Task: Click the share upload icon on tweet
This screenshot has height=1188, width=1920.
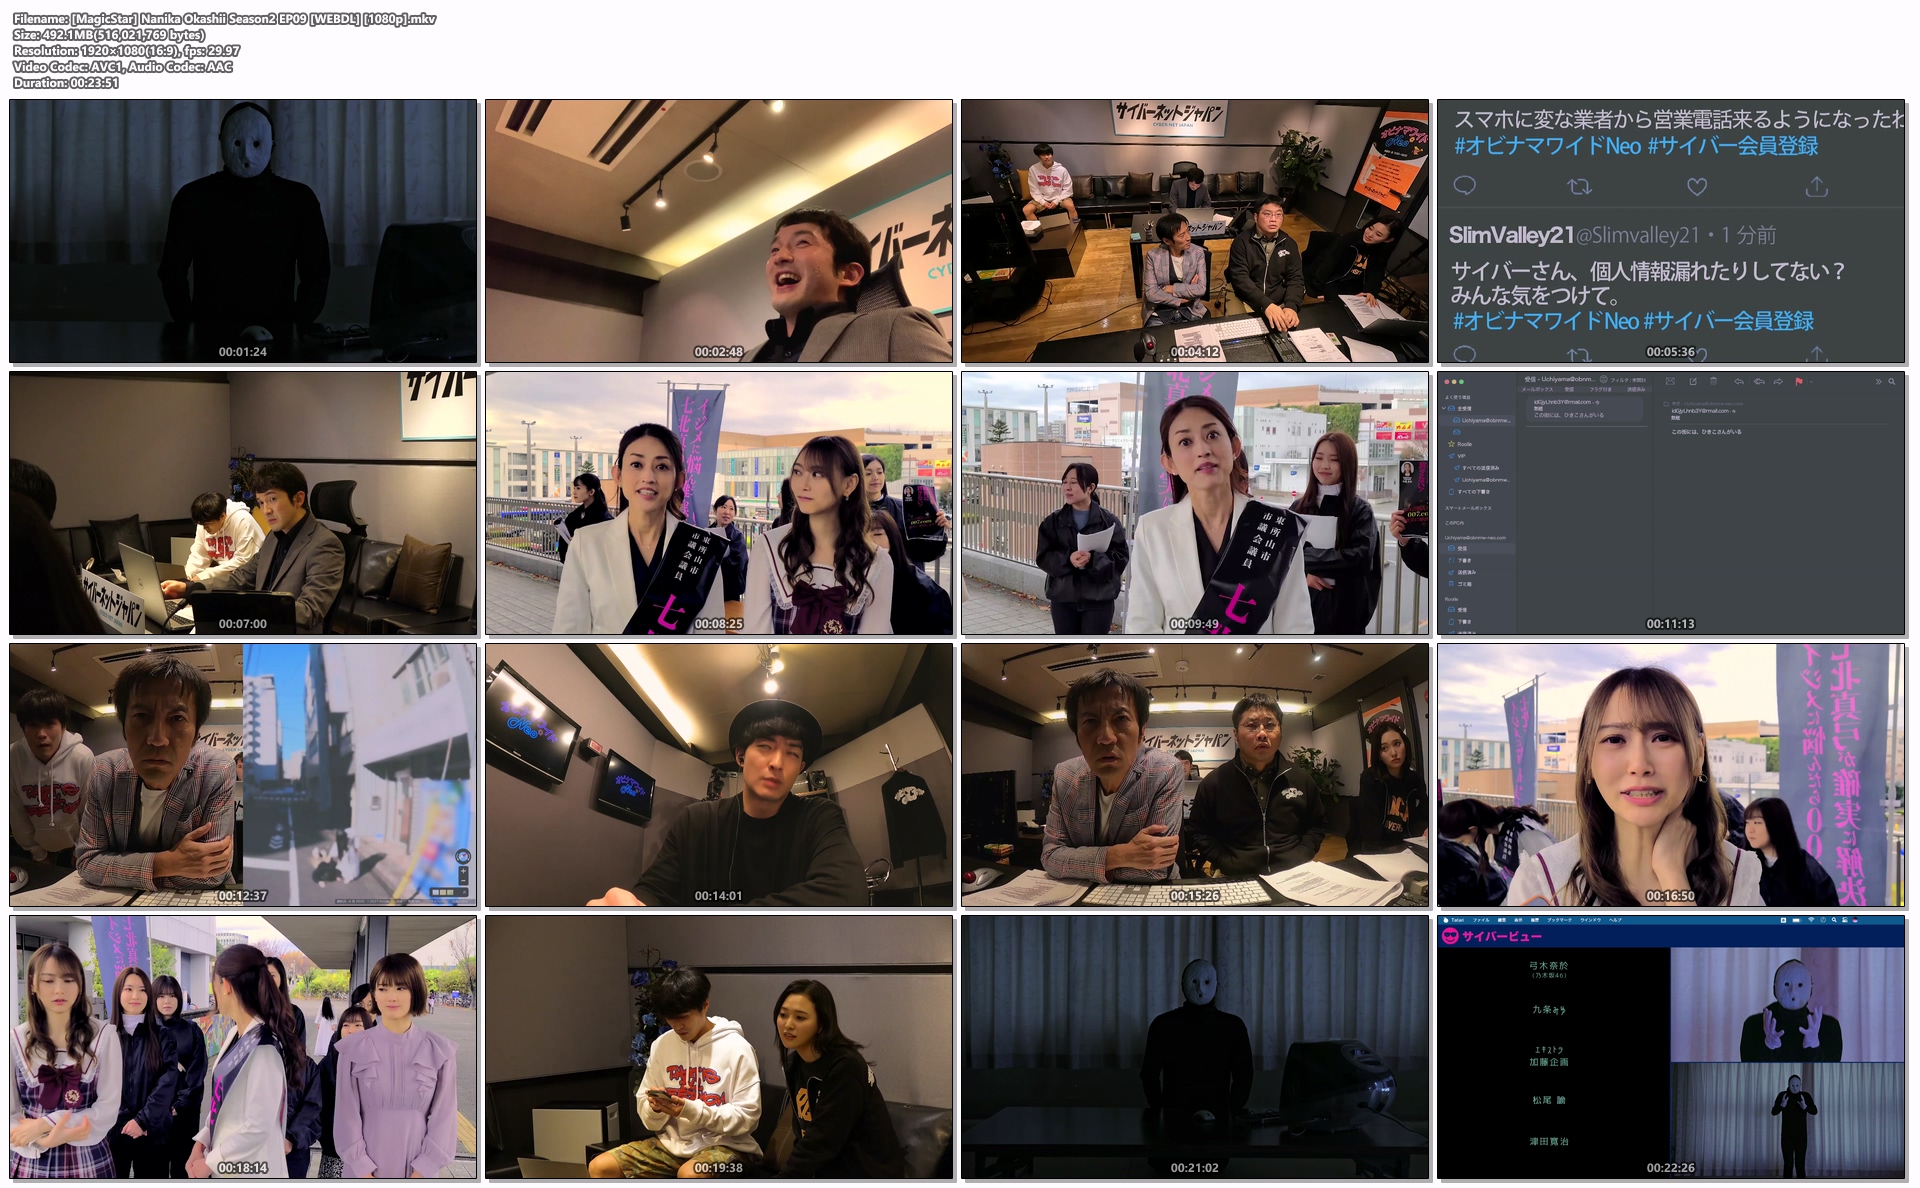Action: pyautogui.click(x=1816, y=186)
